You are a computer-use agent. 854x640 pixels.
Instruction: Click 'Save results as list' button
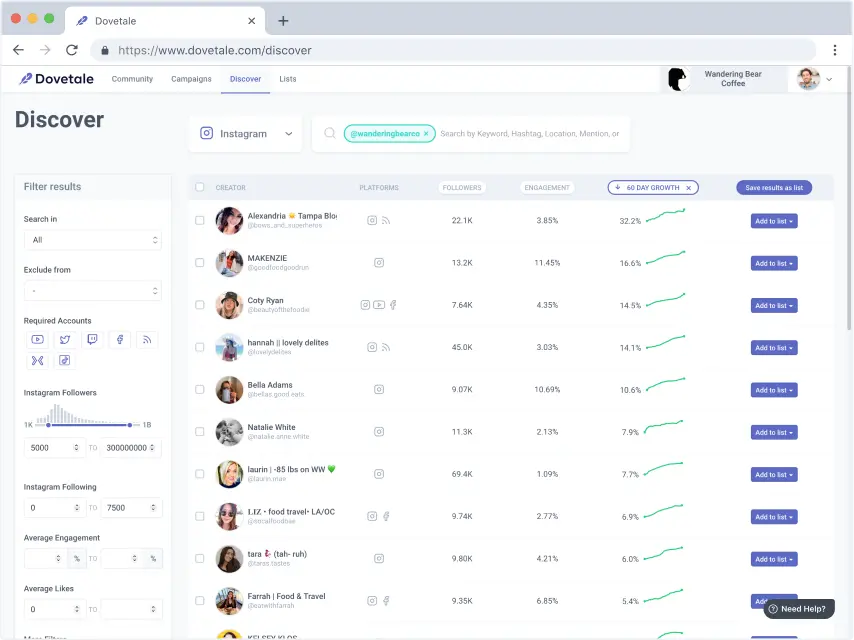(x=773, y=188)
